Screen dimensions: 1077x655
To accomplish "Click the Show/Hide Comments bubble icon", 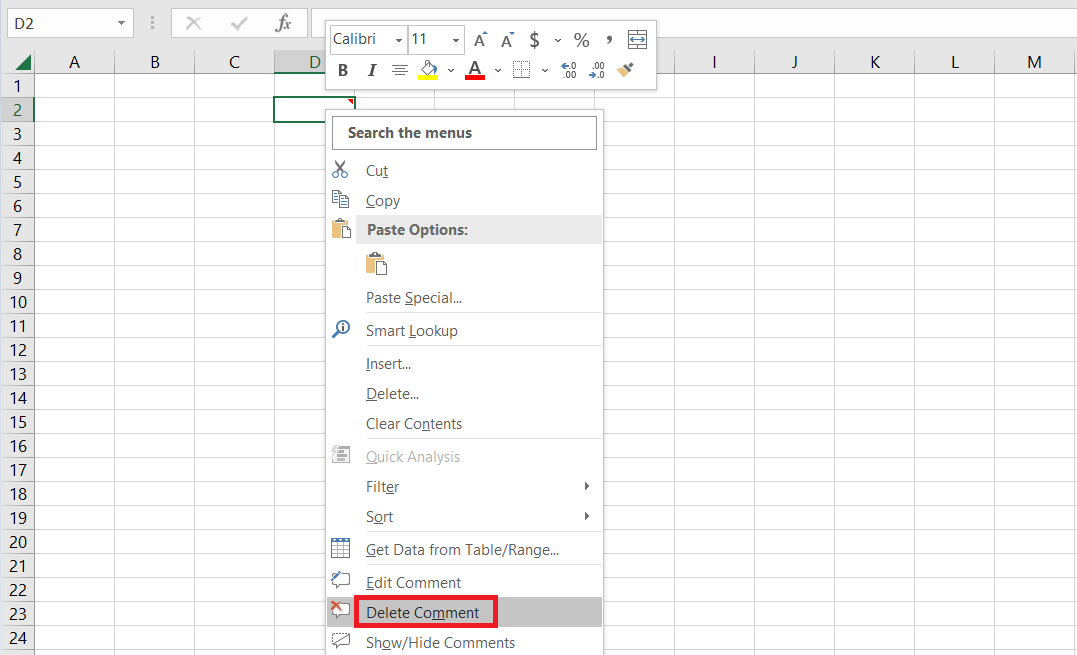I will [341, 641].
